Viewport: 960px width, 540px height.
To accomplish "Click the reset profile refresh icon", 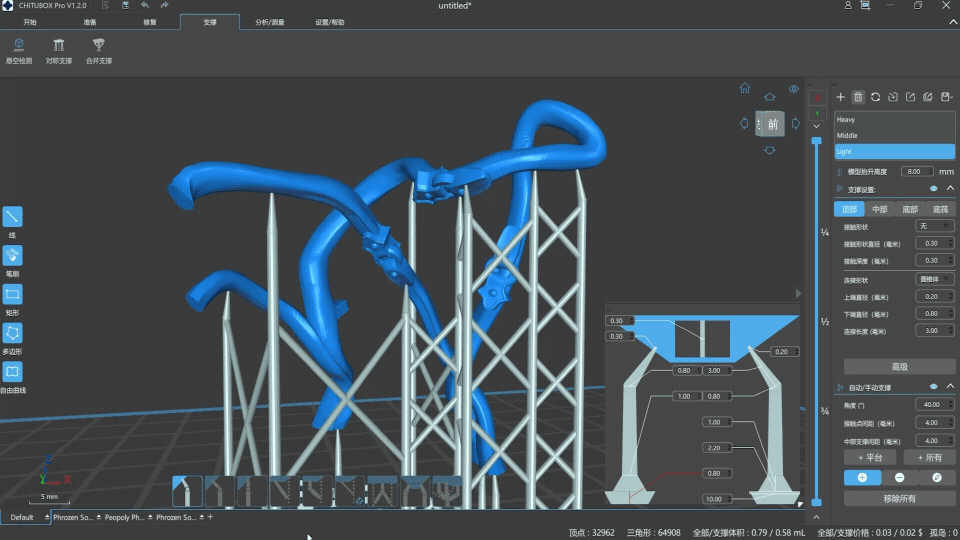I will click(876, 97).
